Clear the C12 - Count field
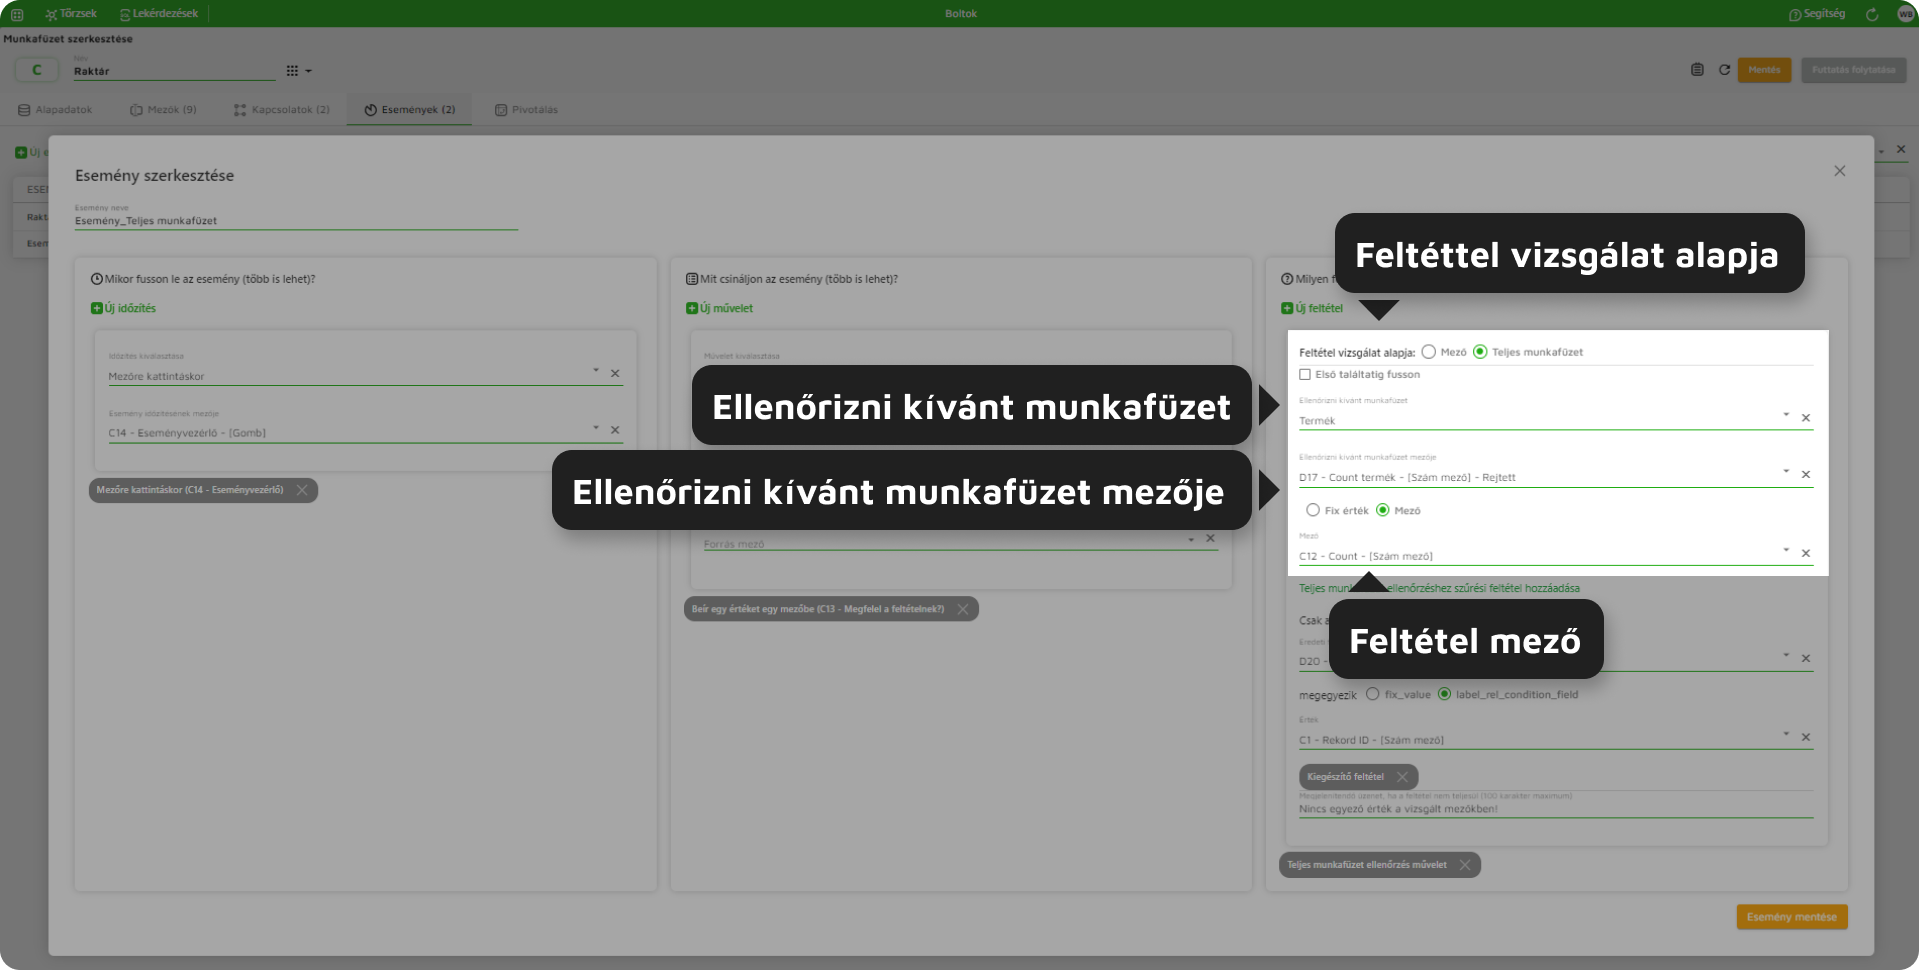Viewport: 1919px width, 970px height. [1806, 553]
